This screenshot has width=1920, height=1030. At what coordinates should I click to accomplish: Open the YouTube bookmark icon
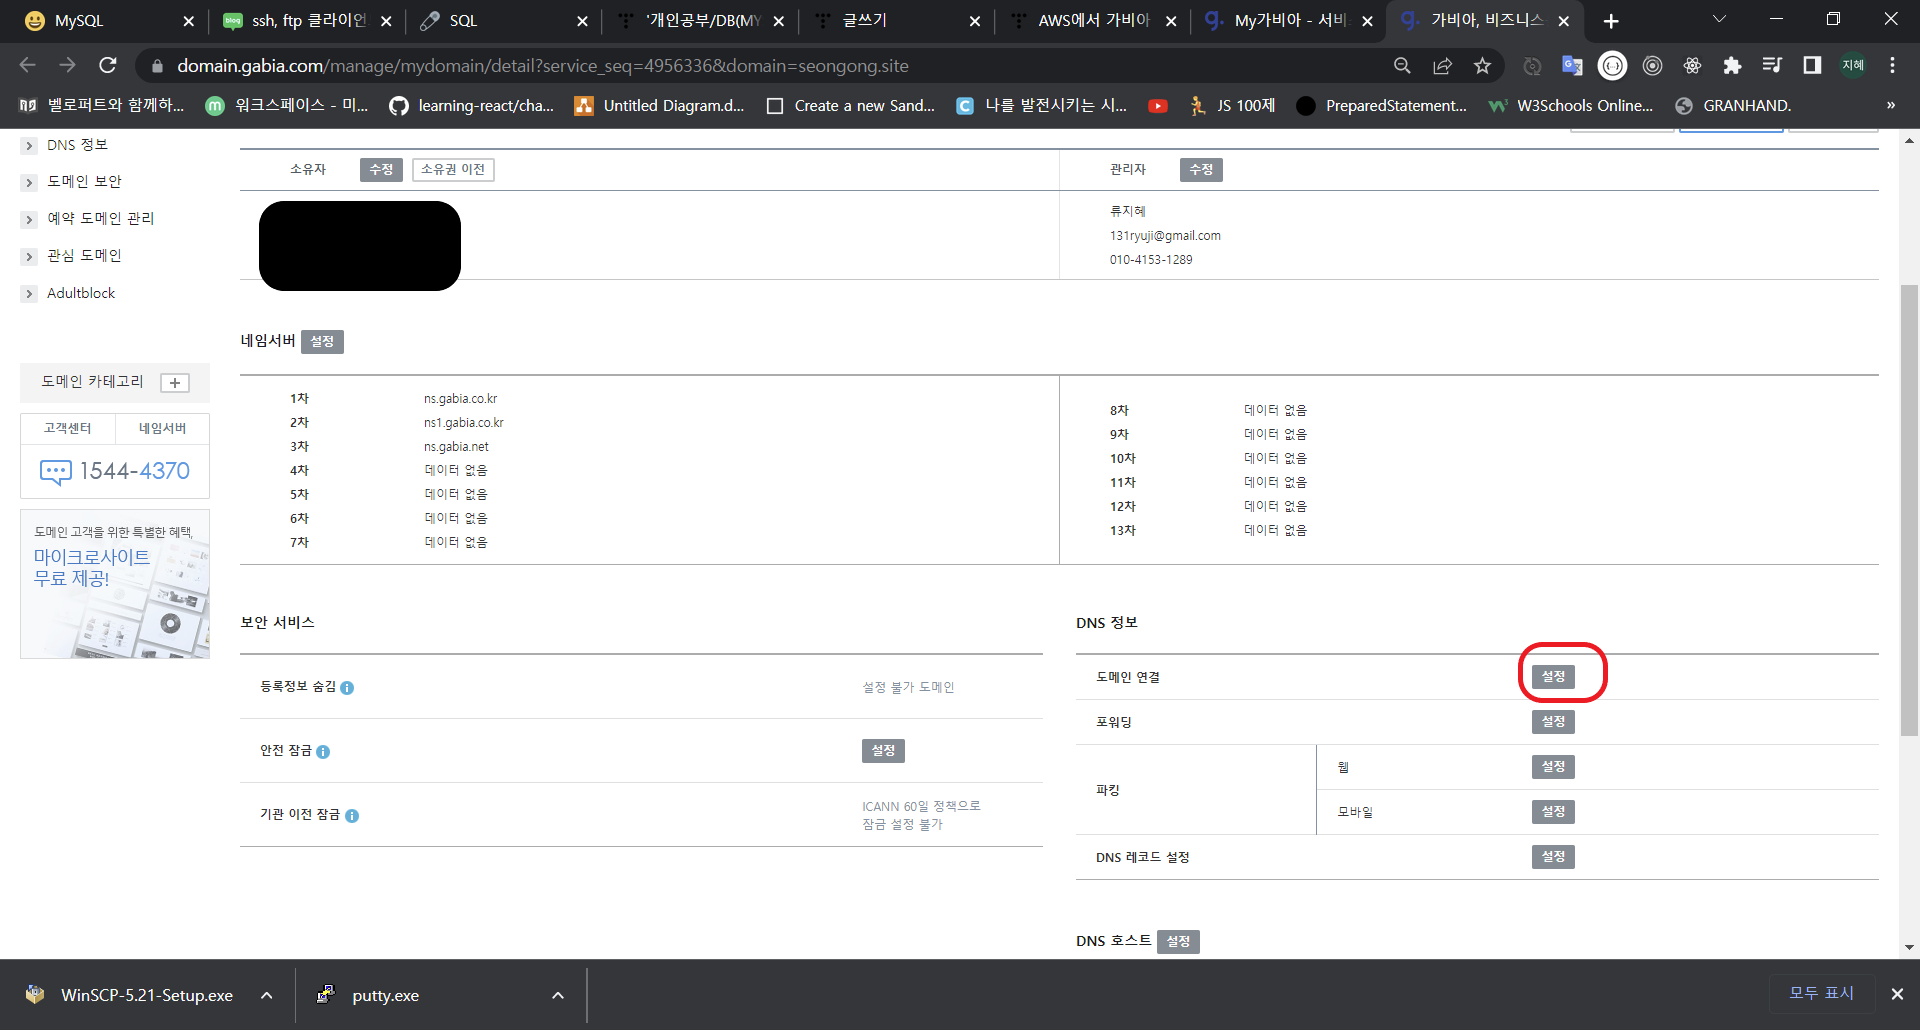(x=1158, y=105)
